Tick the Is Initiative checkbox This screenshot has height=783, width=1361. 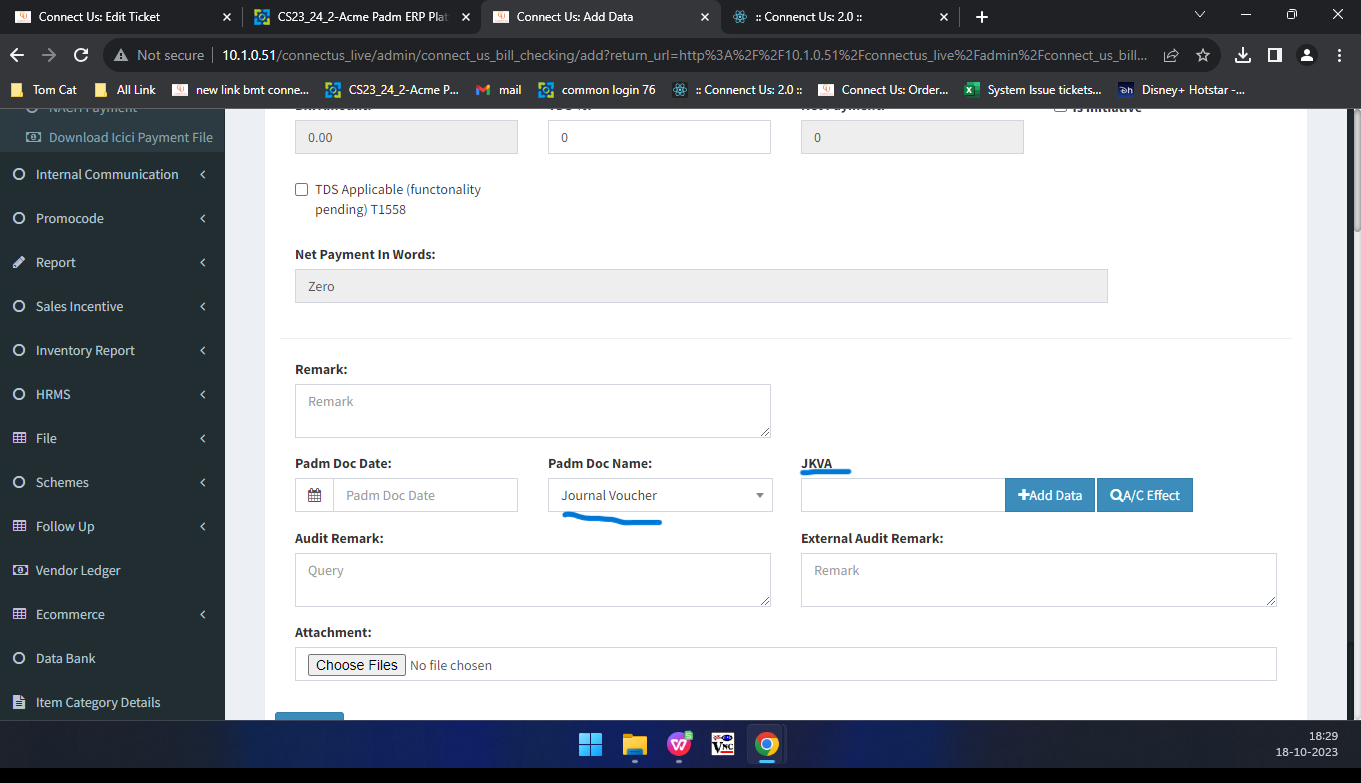pyautogui.click(x=1060, y=108)
